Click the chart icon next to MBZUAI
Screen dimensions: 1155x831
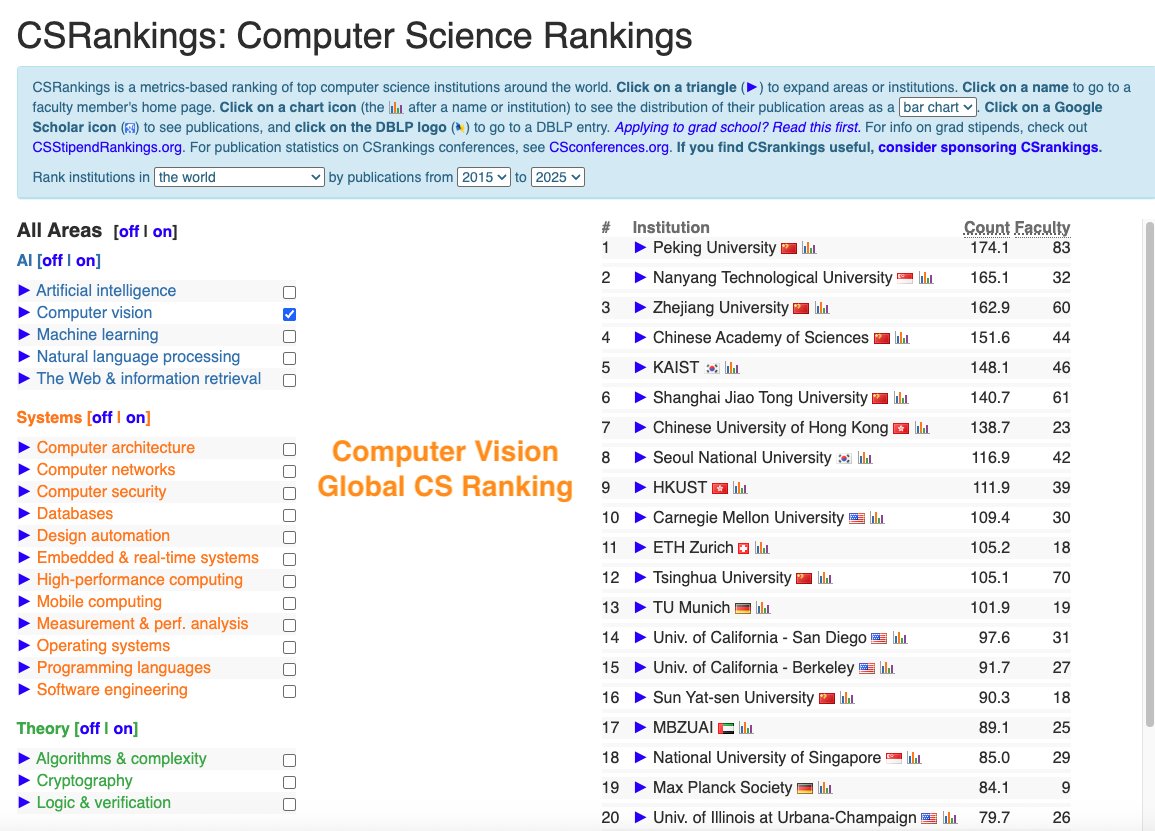(x=746, y=729)
